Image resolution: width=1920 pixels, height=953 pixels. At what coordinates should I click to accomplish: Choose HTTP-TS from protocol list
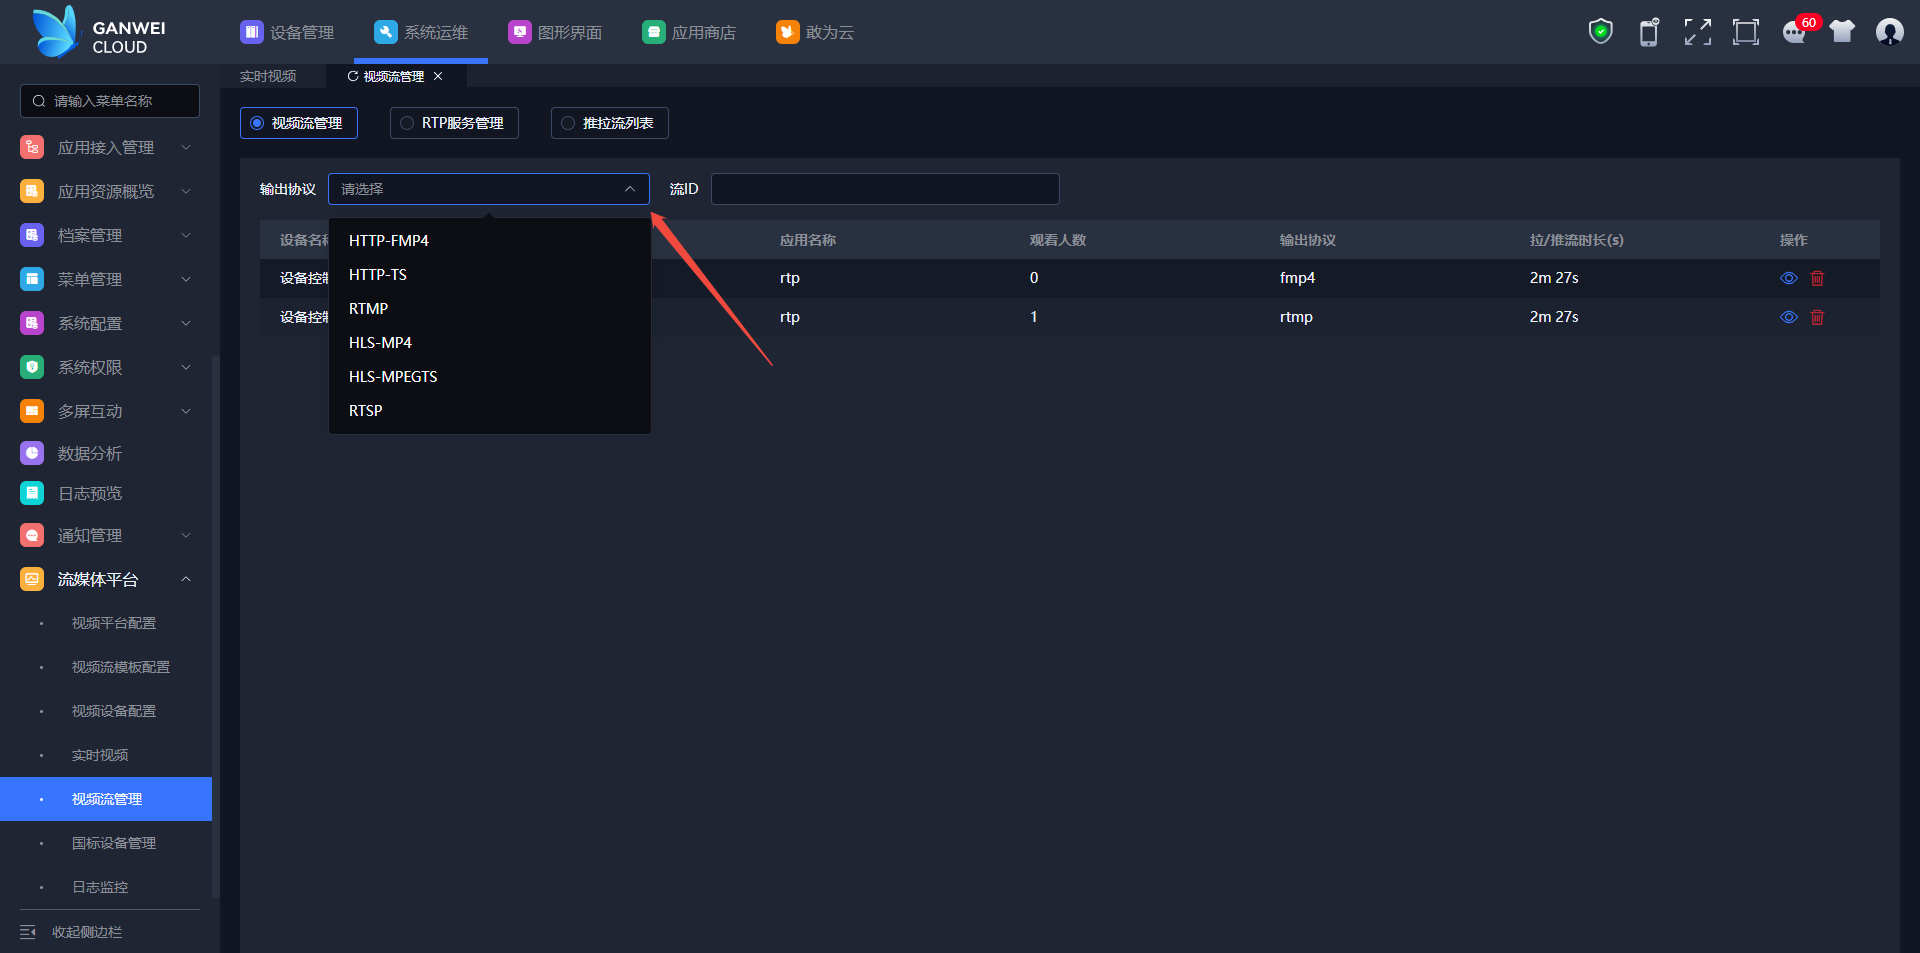490,275
